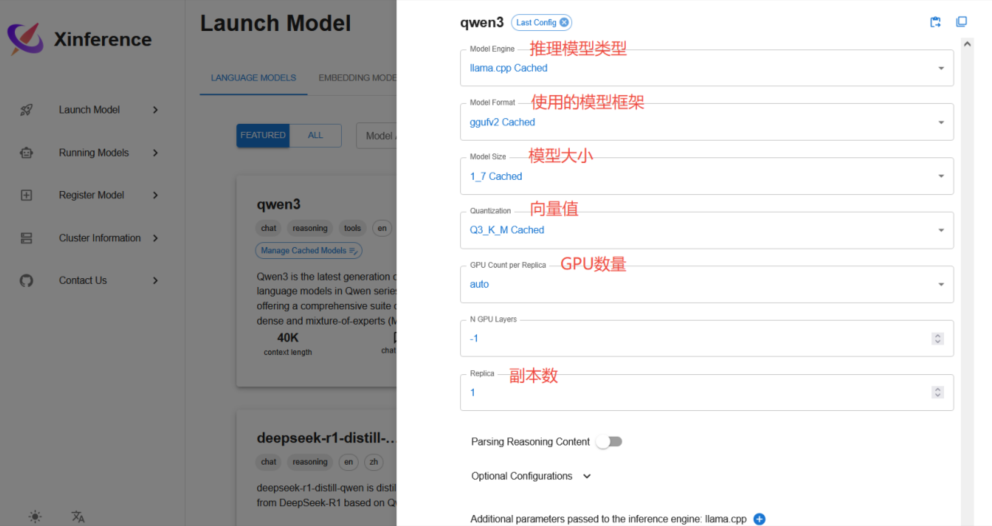Click the reasoning tag on deepseek card
992x526 pixels.
click(310, 462)
